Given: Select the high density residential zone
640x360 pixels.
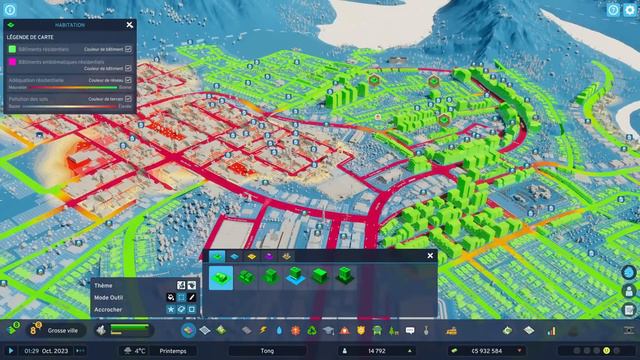Looking at the screenshot, I should (x=344, y=277).
